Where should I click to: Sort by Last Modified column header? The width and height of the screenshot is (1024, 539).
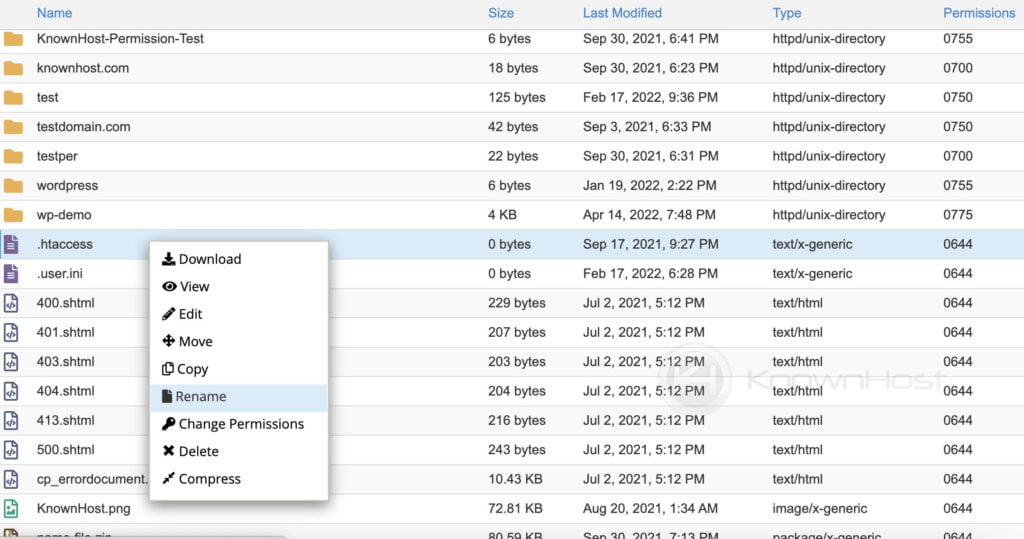tap(622, 13)
